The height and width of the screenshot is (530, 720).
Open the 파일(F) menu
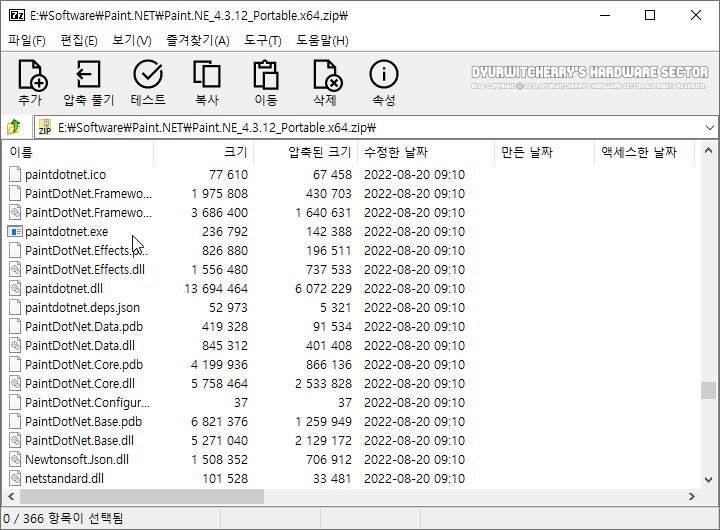click(27, 40)
